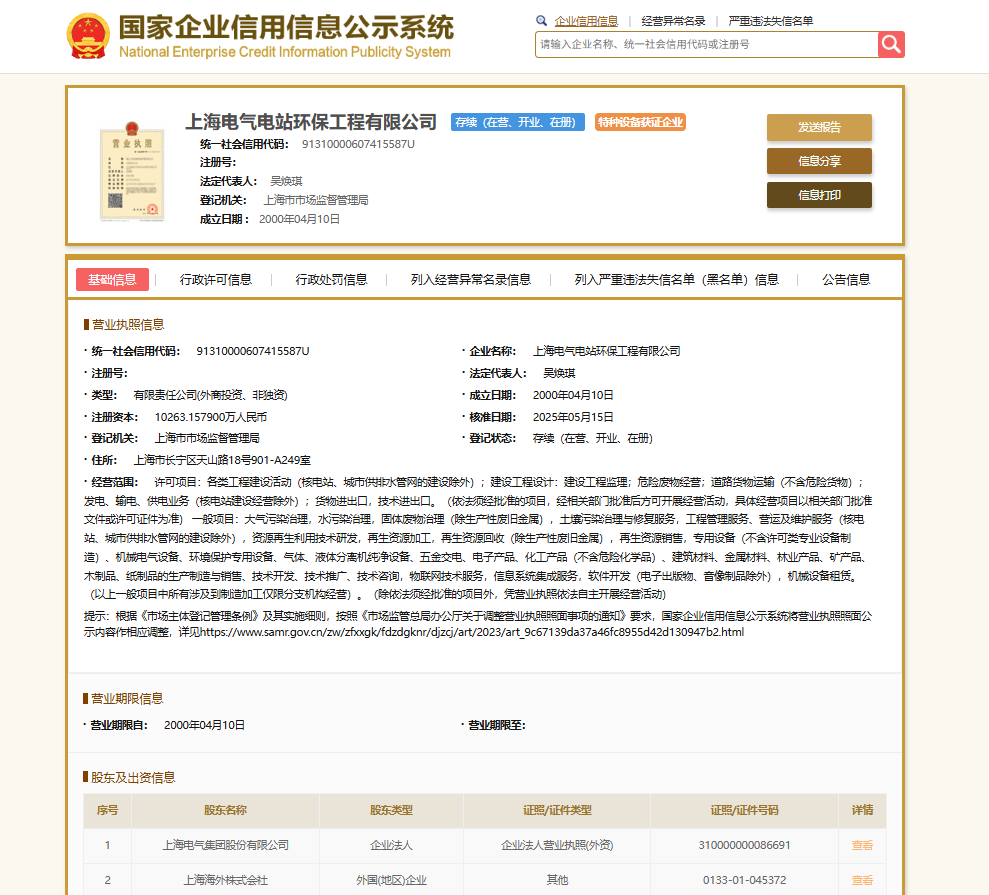Click approval date 2025年05月15日
Screen dimensions: 989x895
coord(573,417)
